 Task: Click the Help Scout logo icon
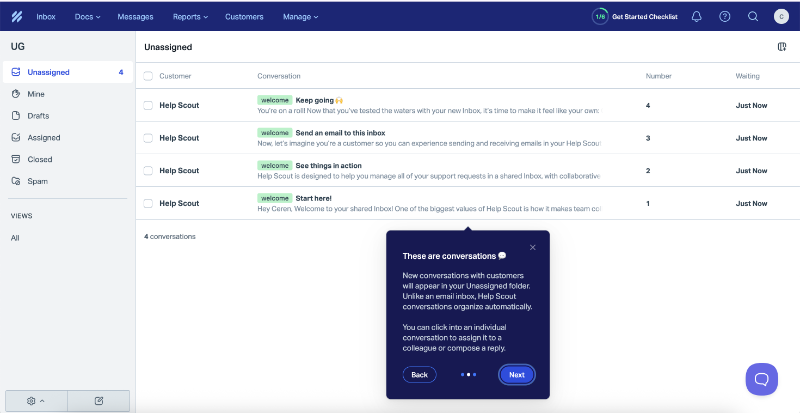(x=17, y=16)
